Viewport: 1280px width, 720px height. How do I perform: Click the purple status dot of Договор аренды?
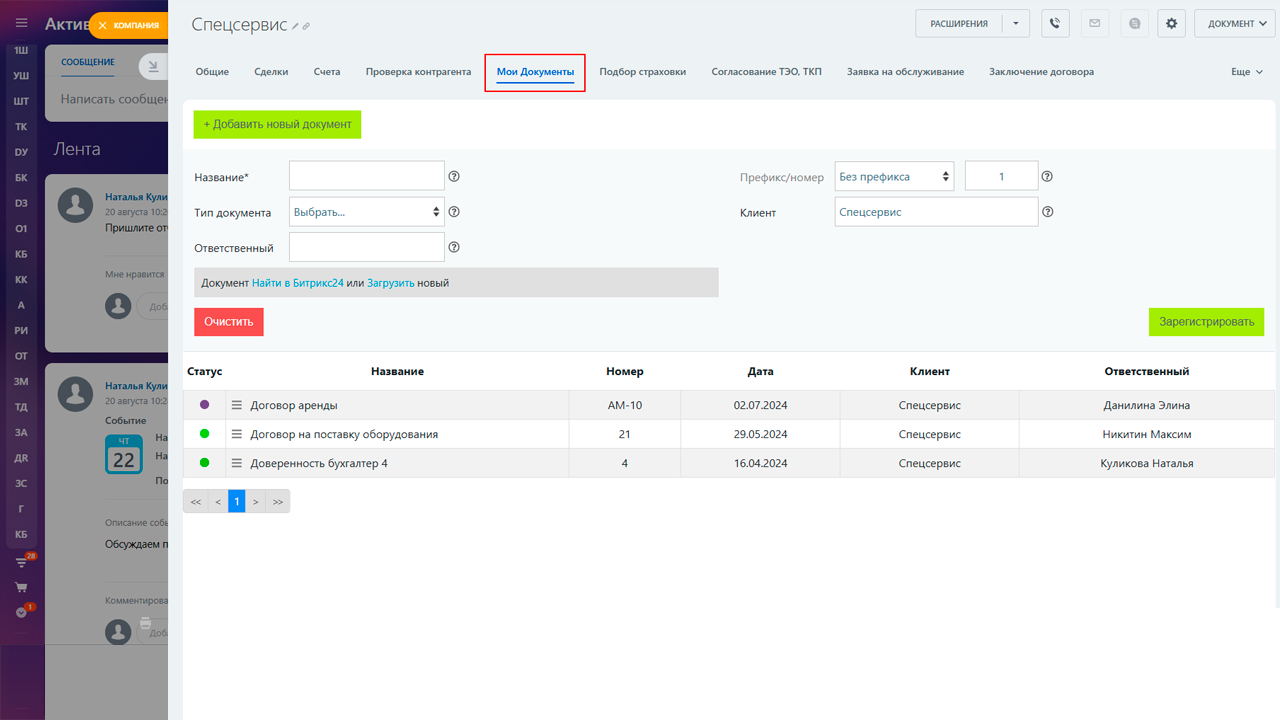pos(204,405)
